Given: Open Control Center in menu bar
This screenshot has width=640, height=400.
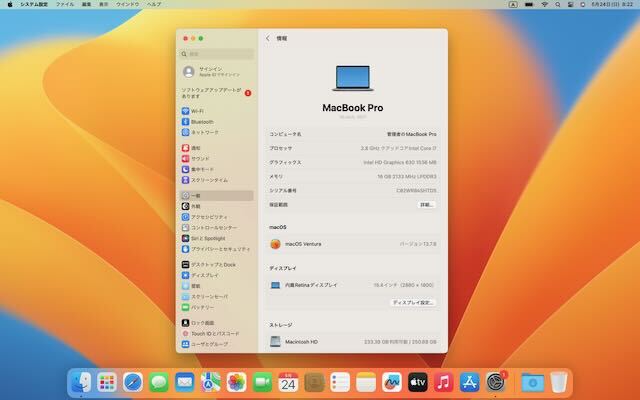Looking at the screenshot, I should [571, 4].
